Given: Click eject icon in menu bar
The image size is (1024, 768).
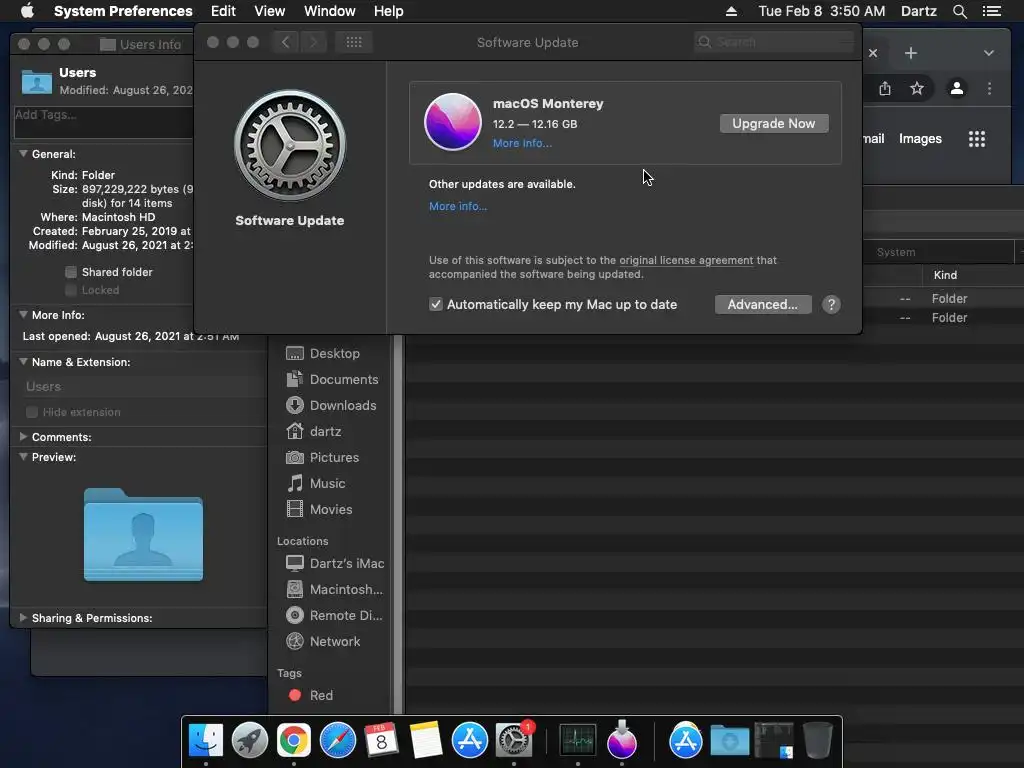Looking at the screenshot, I should [731, 11].
